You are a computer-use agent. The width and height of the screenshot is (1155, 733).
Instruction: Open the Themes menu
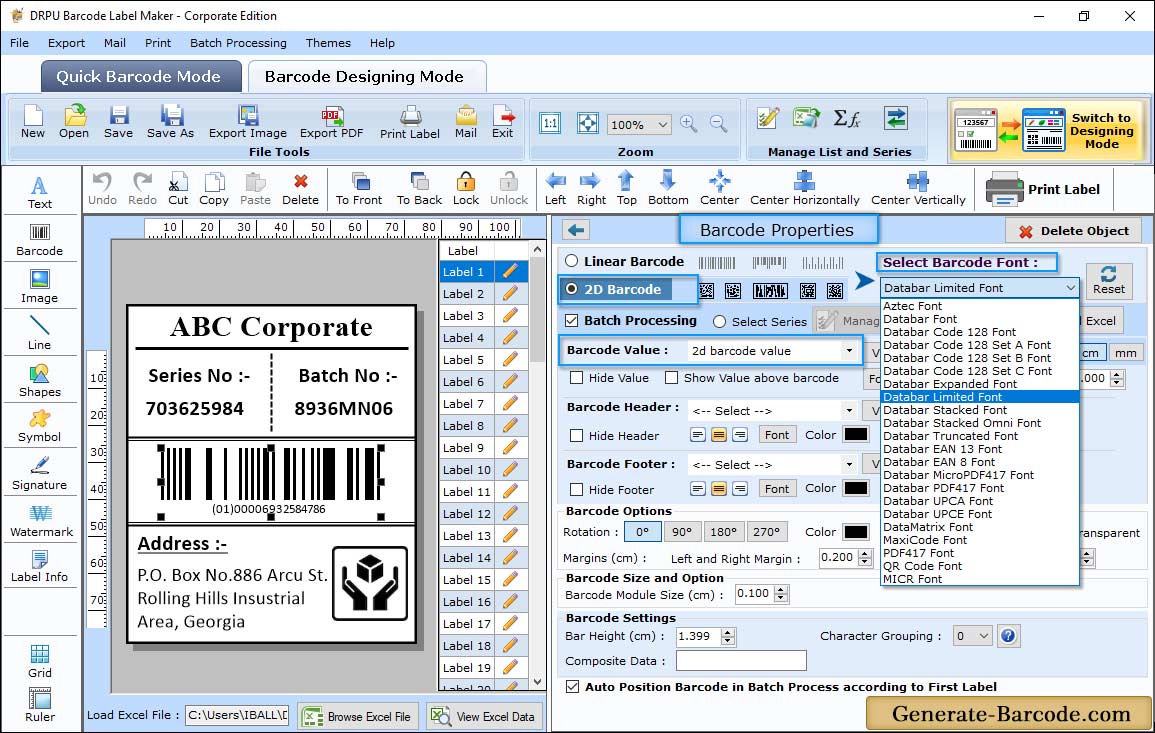[x=328, y=43]
